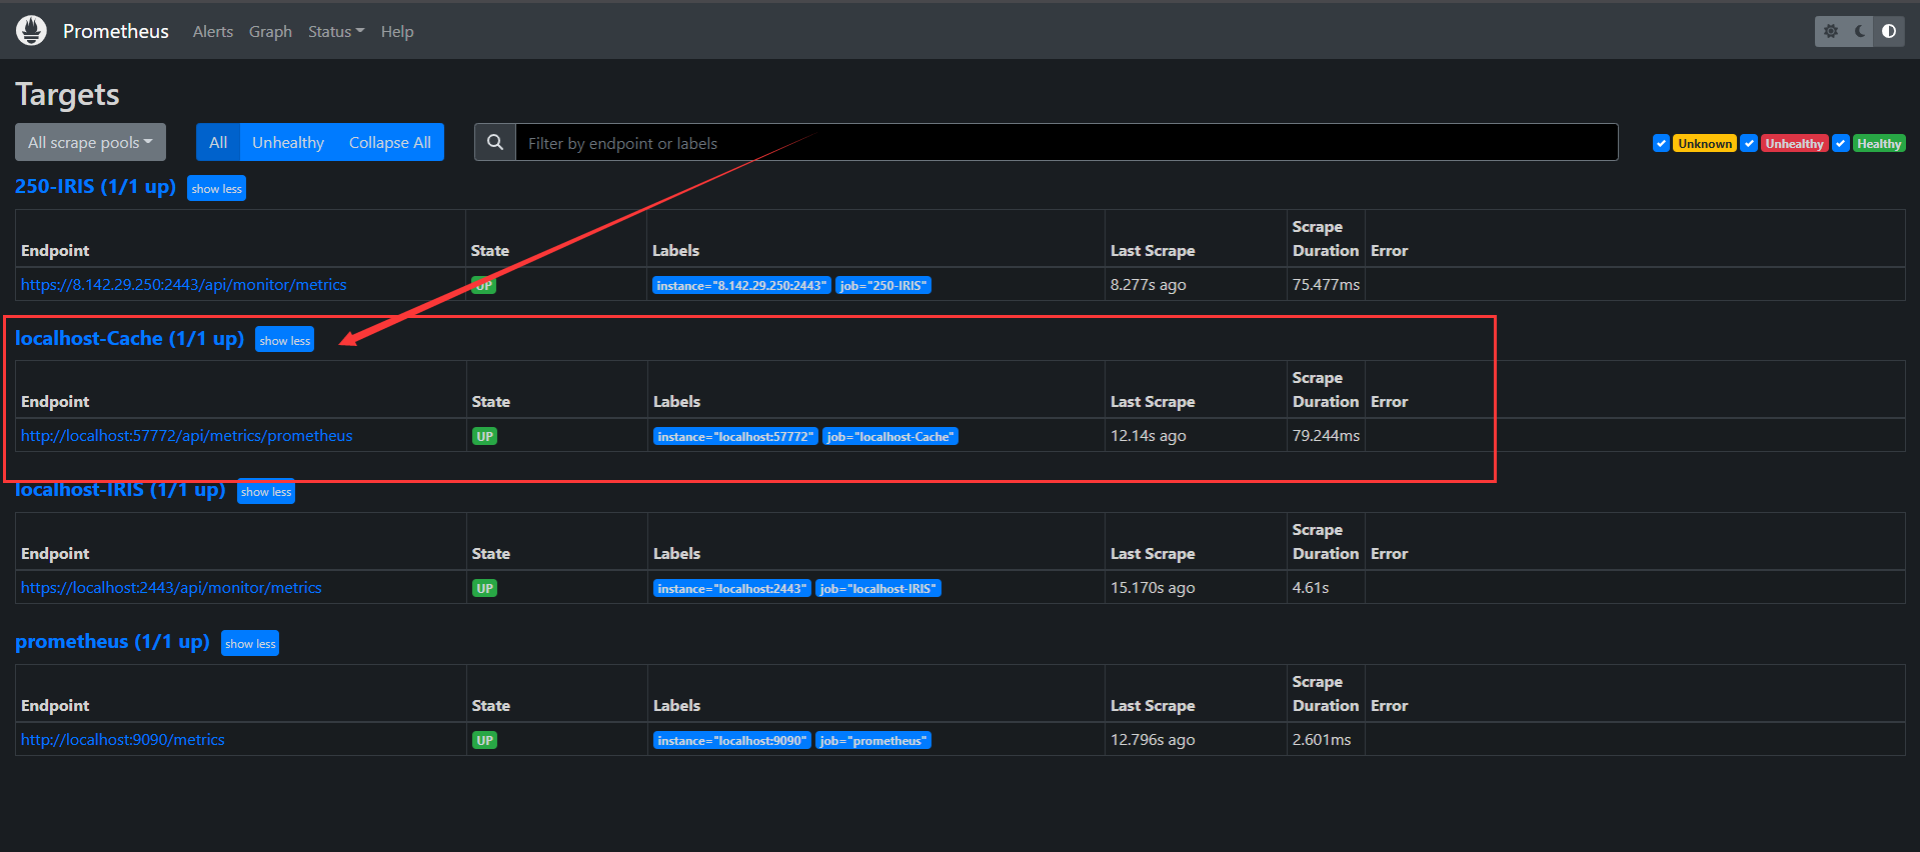Click instance="8.142.29.250:2443" label badge
Image resolution: width=1920 pixels, height=852 pixels.
click(x=742, y=286)
